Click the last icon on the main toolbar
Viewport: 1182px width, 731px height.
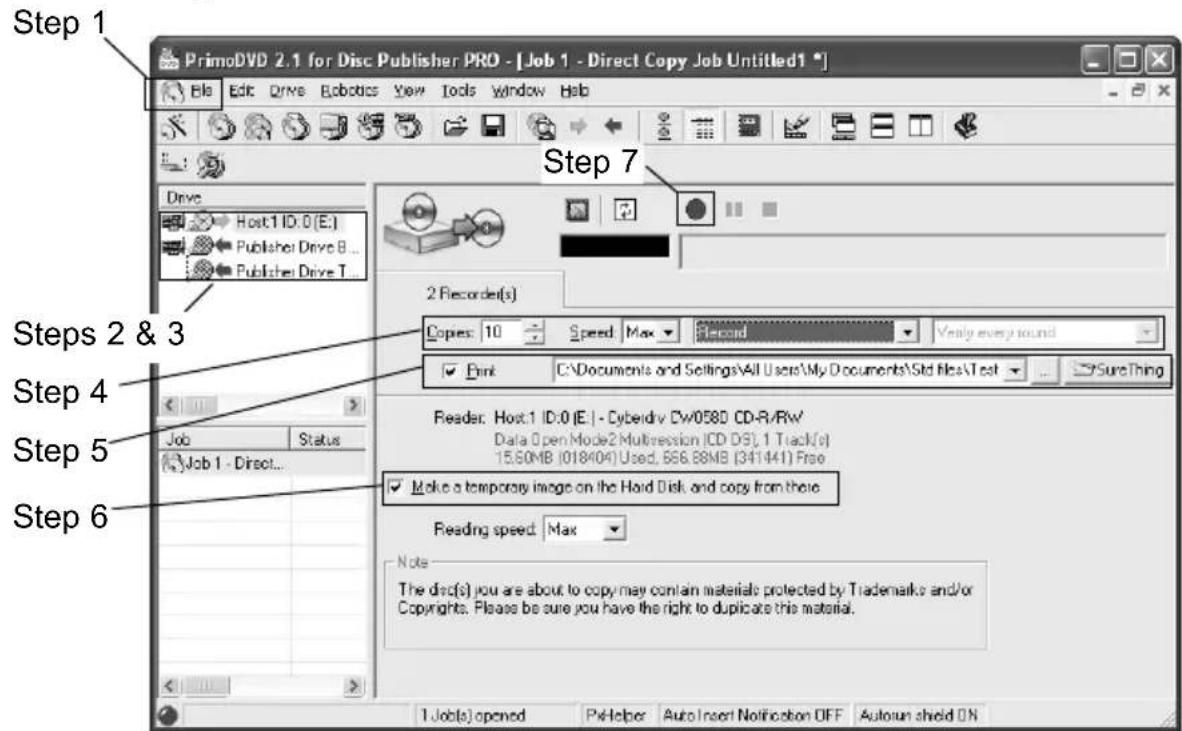click(x=966, y=127)
